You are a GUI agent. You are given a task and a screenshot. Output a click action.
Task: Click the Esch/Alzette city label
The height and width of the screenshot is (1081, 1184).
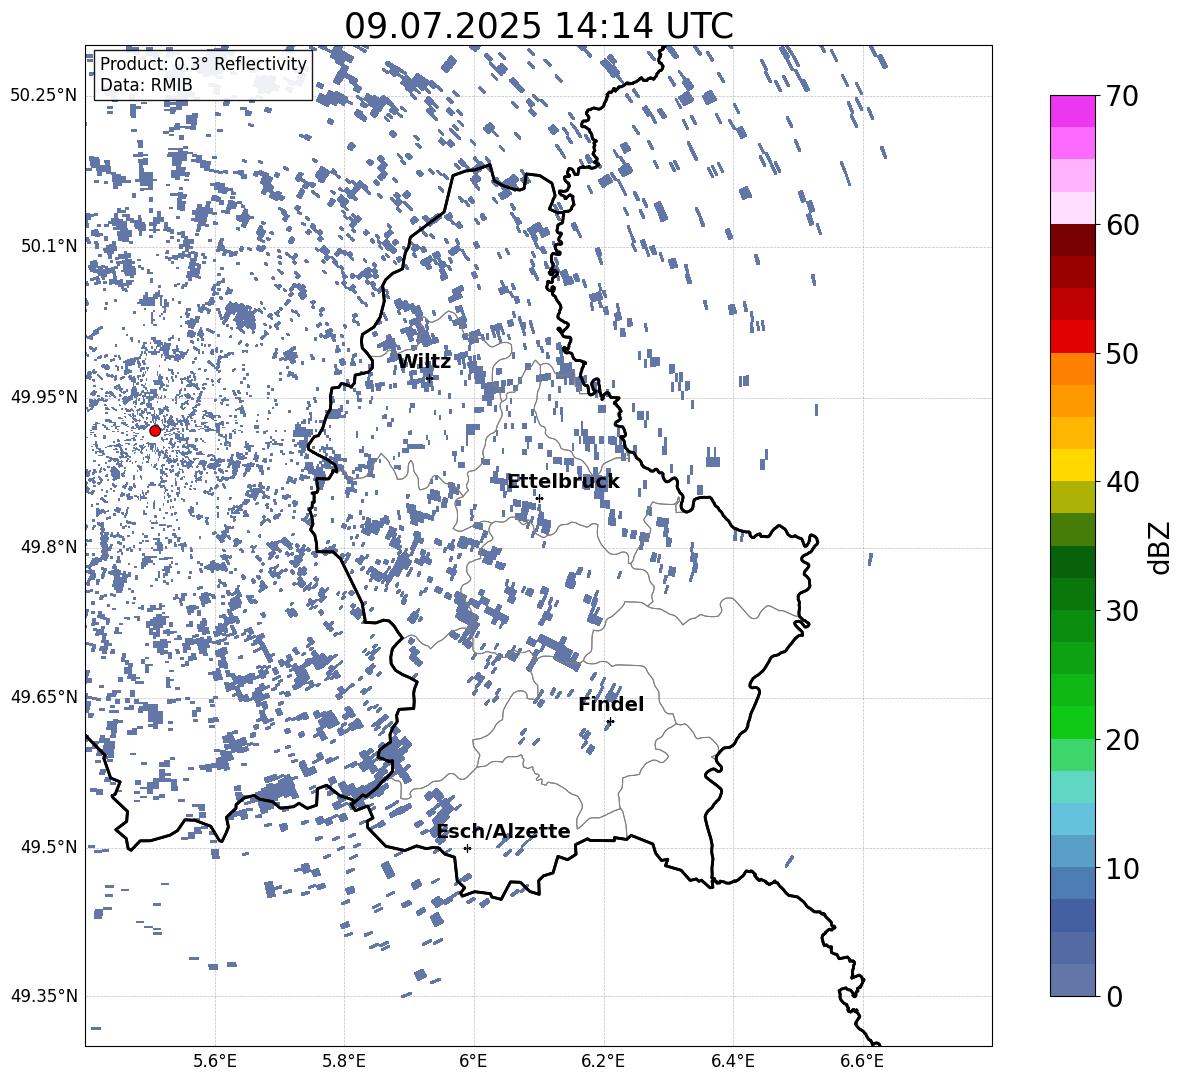[x=503, y=831]
